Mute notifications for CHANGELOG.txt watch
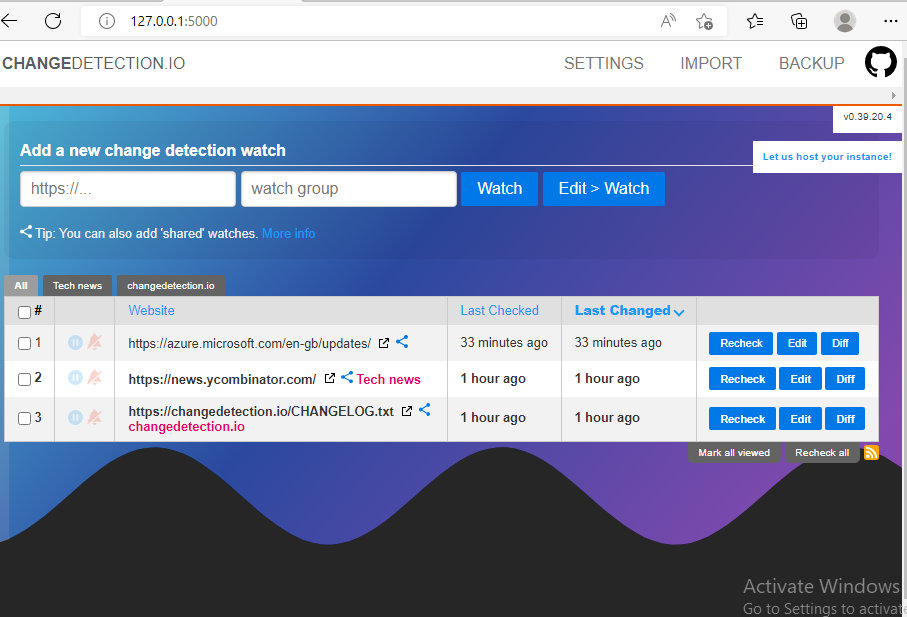Screen dimensions: 907x617 (x=94, y=417)
